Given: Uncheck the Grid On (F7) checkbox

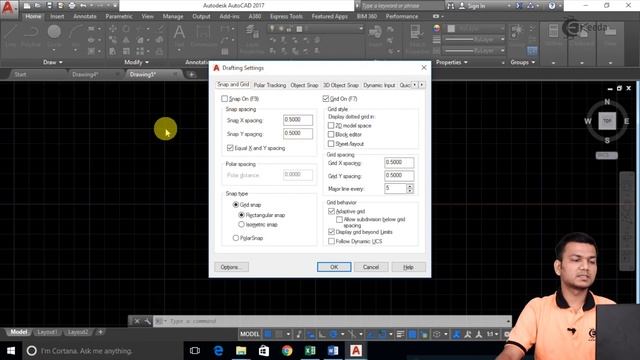Looking at the screenshot, I should point(326,99).
